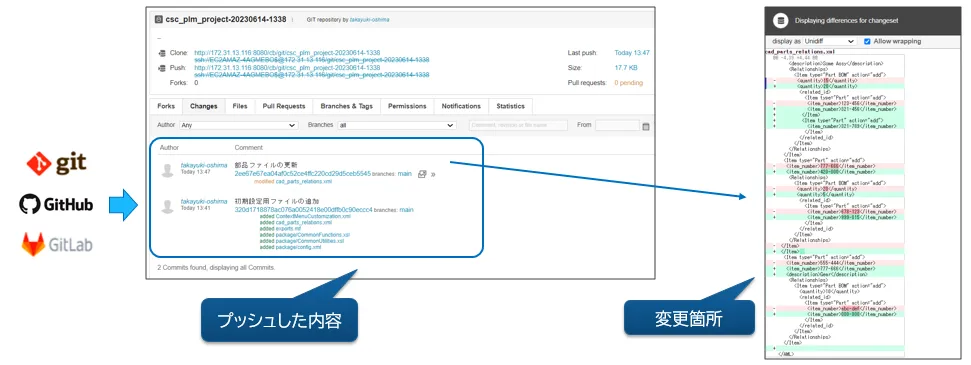Switch to the Files tab
This screenshot has height=365, width=971.
point(240,107)
